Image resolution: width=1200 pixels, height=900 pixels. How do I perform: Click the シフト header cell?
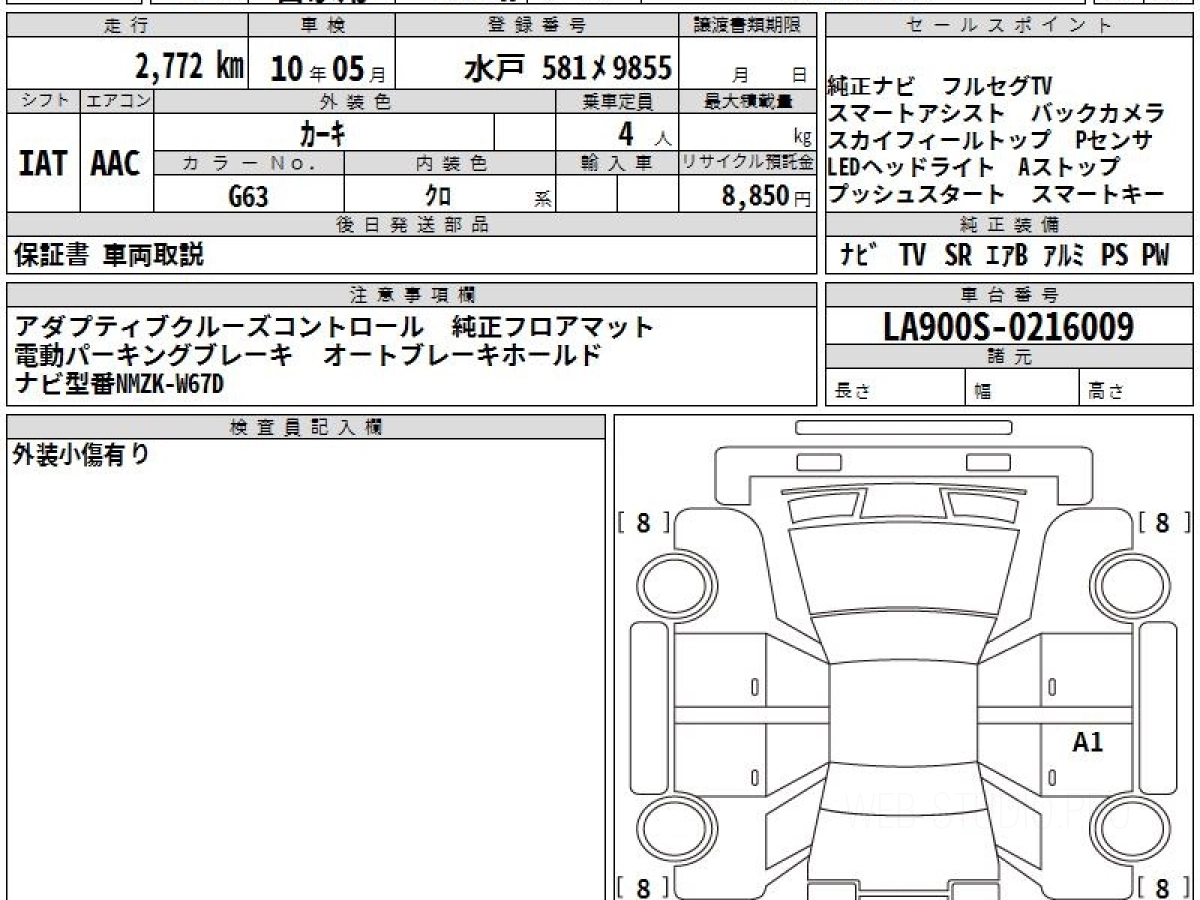(x=44, y=101)
